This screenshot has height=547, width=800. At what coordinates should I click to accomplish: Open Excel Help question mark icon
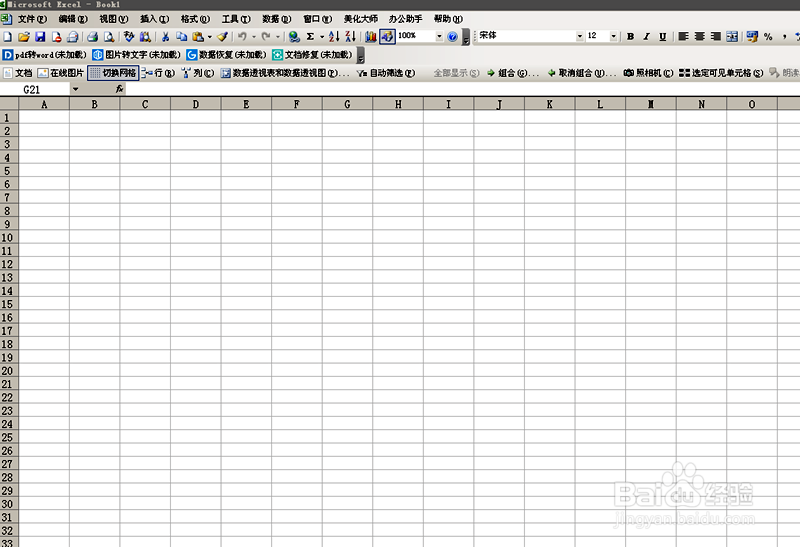click(452, 37)
